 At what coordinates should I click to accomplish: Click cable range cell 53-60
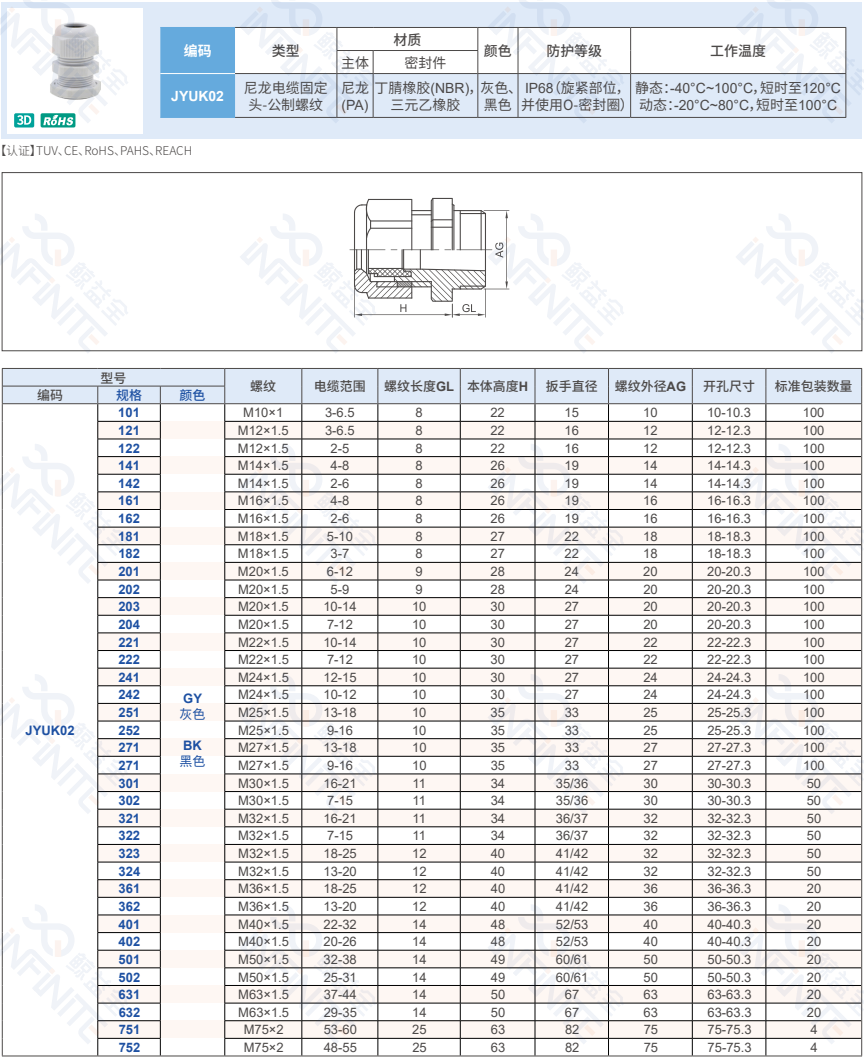click(x=339, y=1029)
